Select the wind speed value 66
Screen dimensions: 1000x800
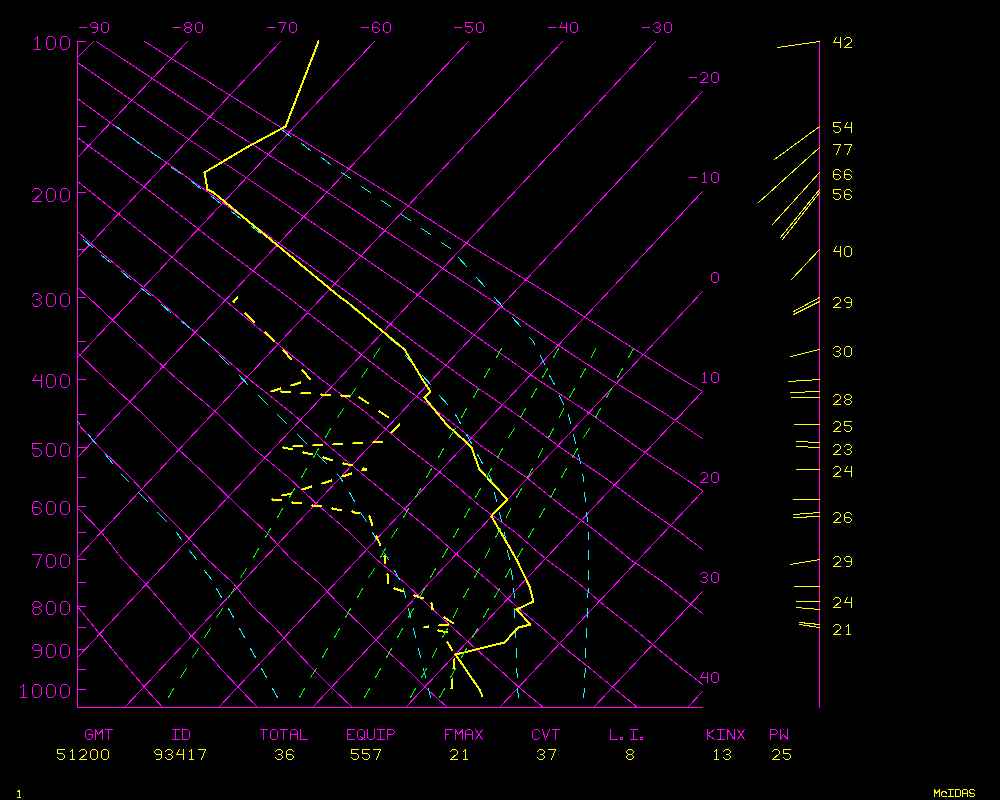click(842, 175)
